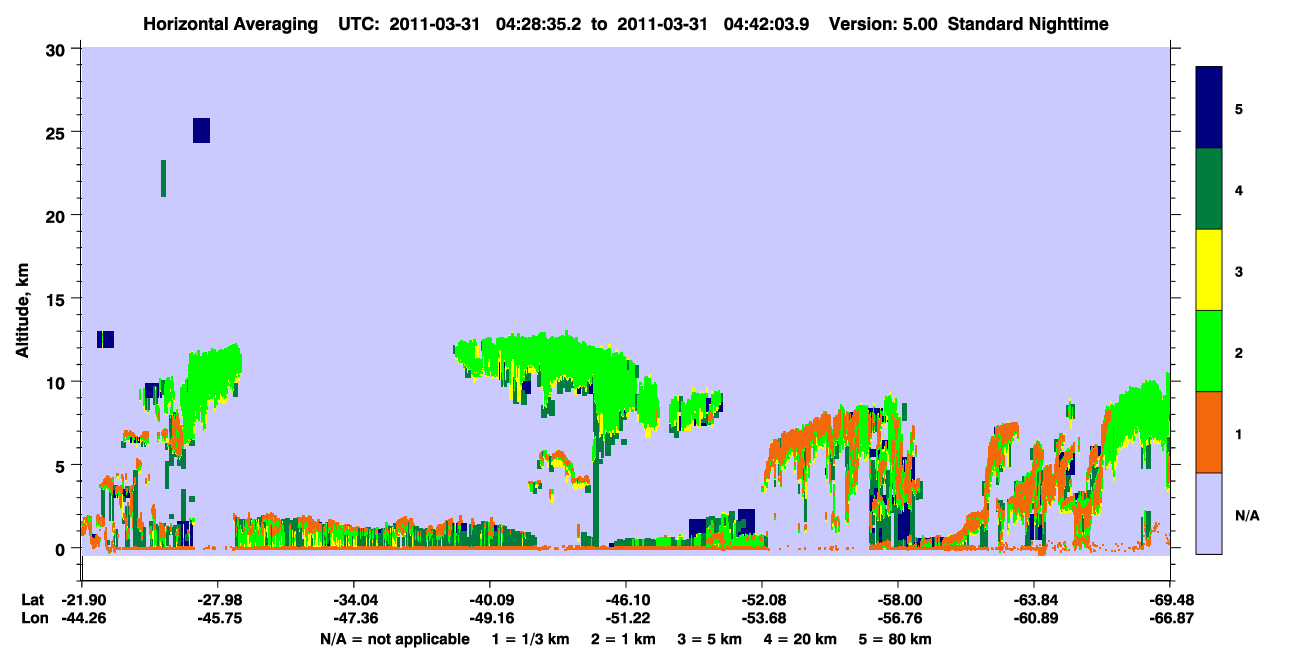Click the start time '04:28:35.2' in title
Viewport: 1300px width, 667px height.
pos(539,23)
